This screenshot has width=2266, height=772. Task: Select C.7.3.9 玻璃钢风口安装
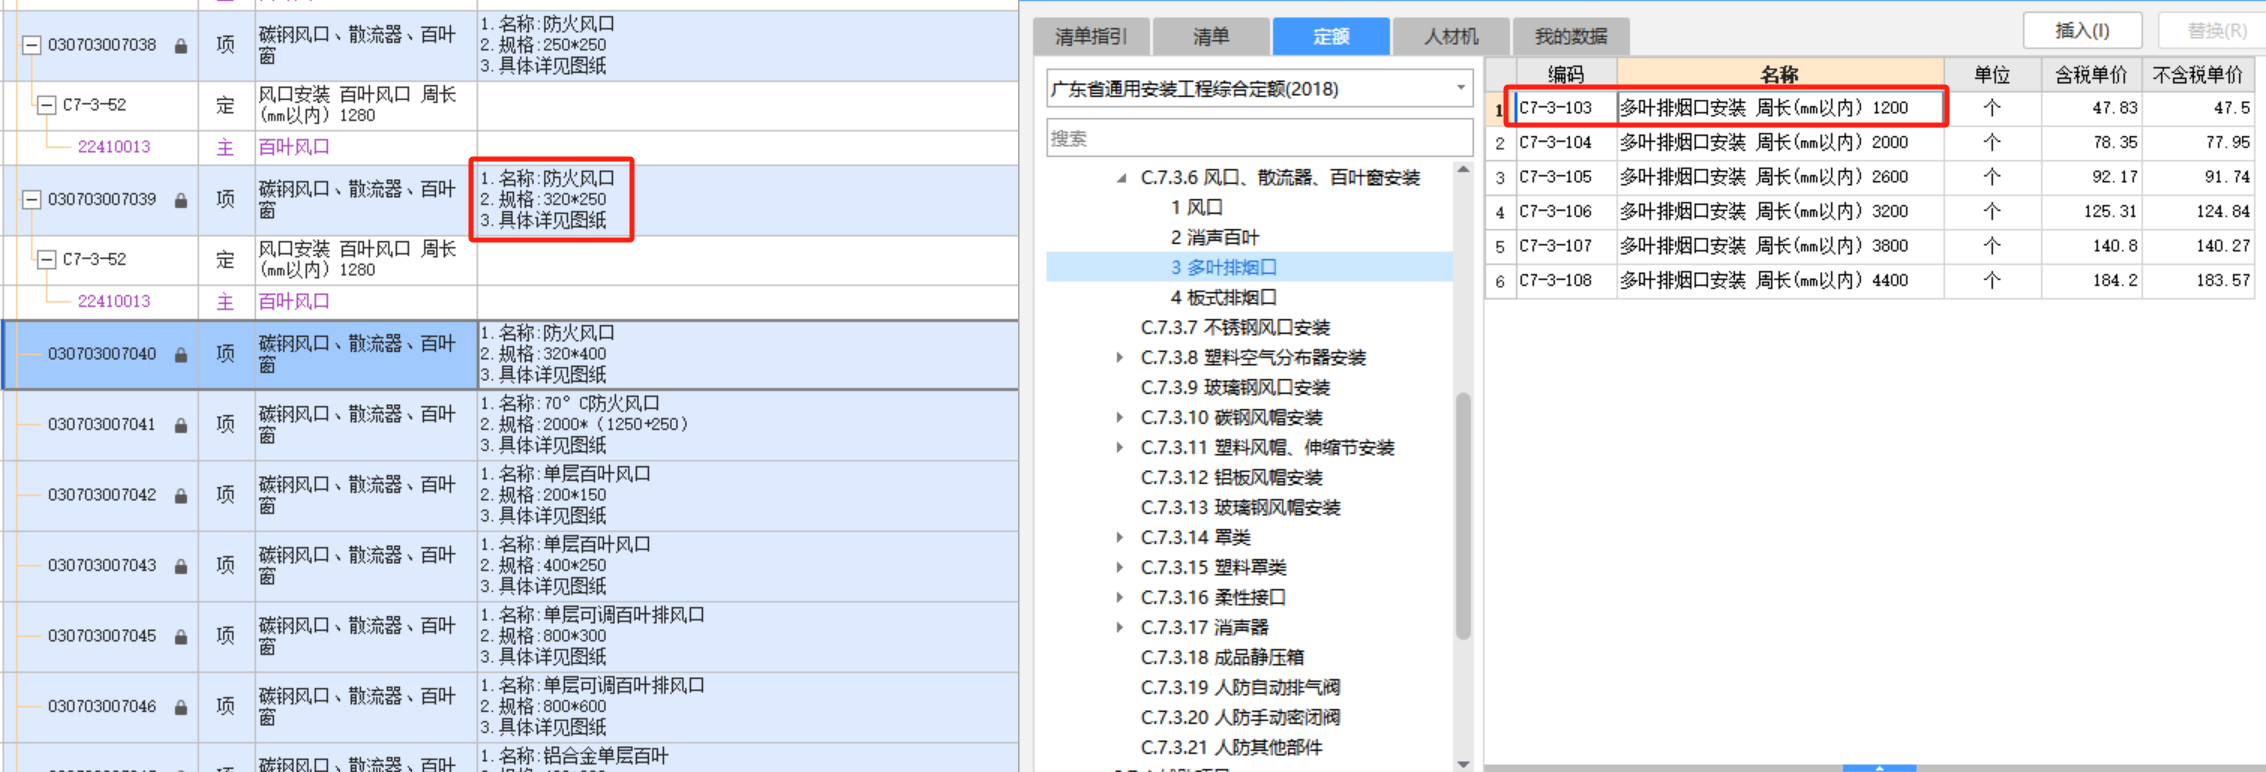coord(1235,387)
